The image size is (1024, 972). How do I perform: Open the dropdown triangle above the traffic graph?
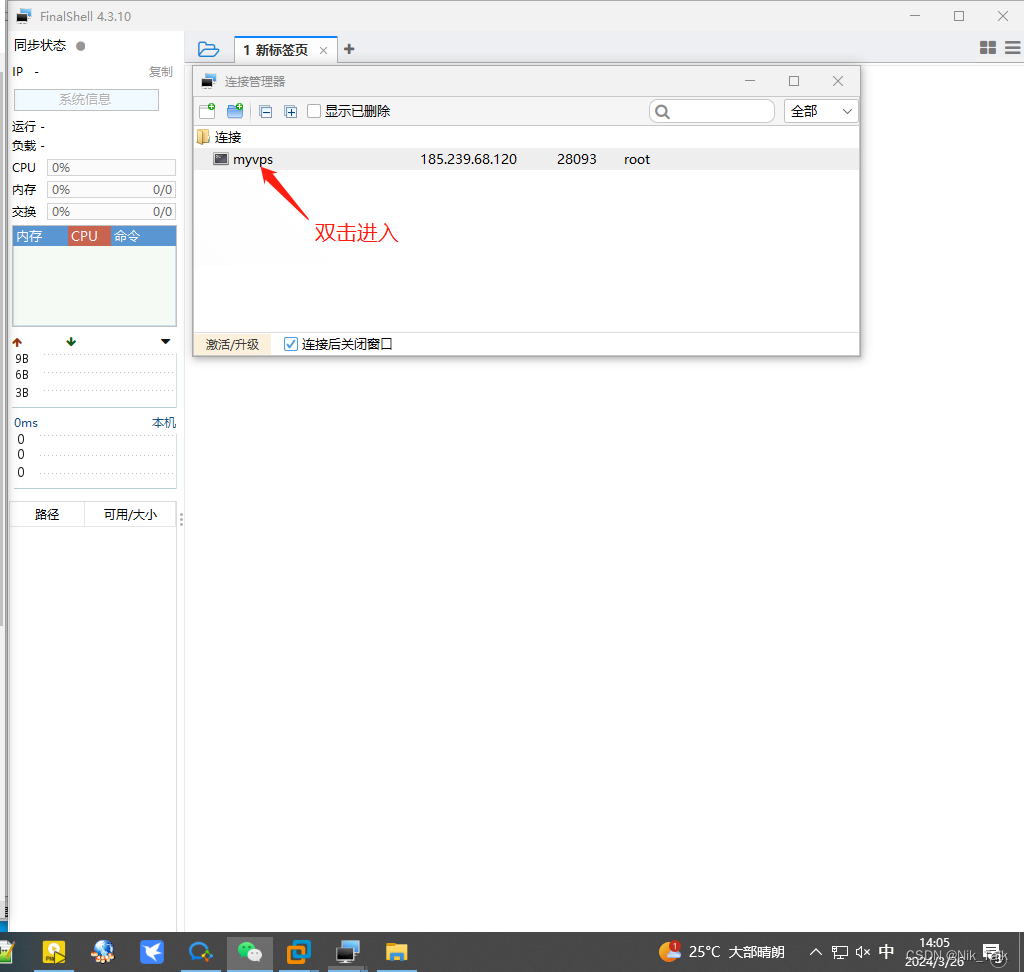tap(165, 341)
